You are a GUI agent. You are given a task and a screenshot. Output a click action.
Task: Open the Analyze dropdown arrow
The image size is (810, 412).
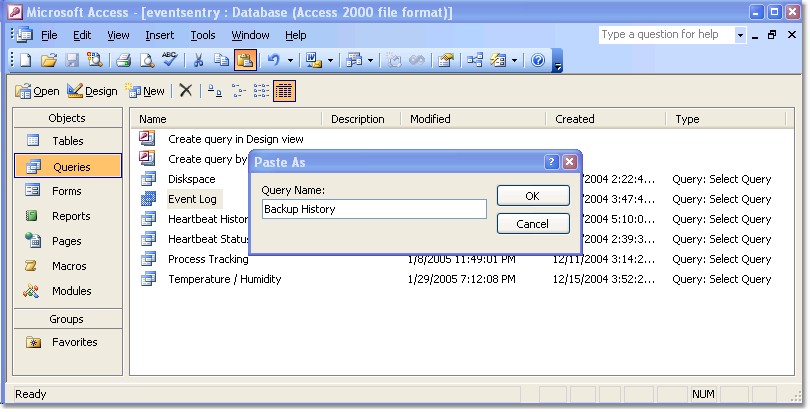coord(370,60)
